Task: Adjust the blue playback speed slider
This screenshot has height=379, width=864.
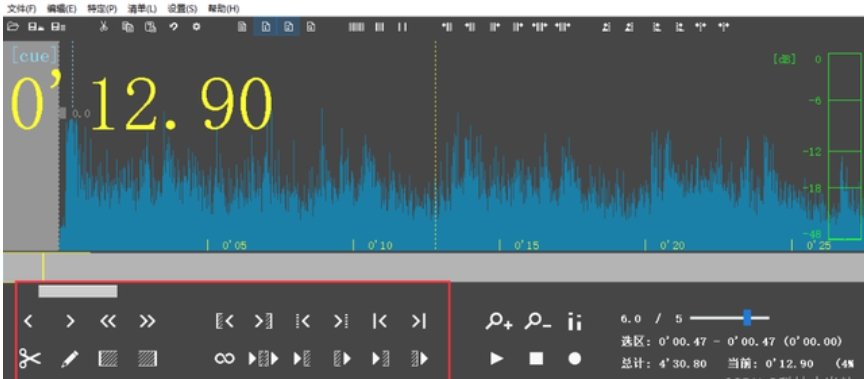Action: tap(747, 317)
